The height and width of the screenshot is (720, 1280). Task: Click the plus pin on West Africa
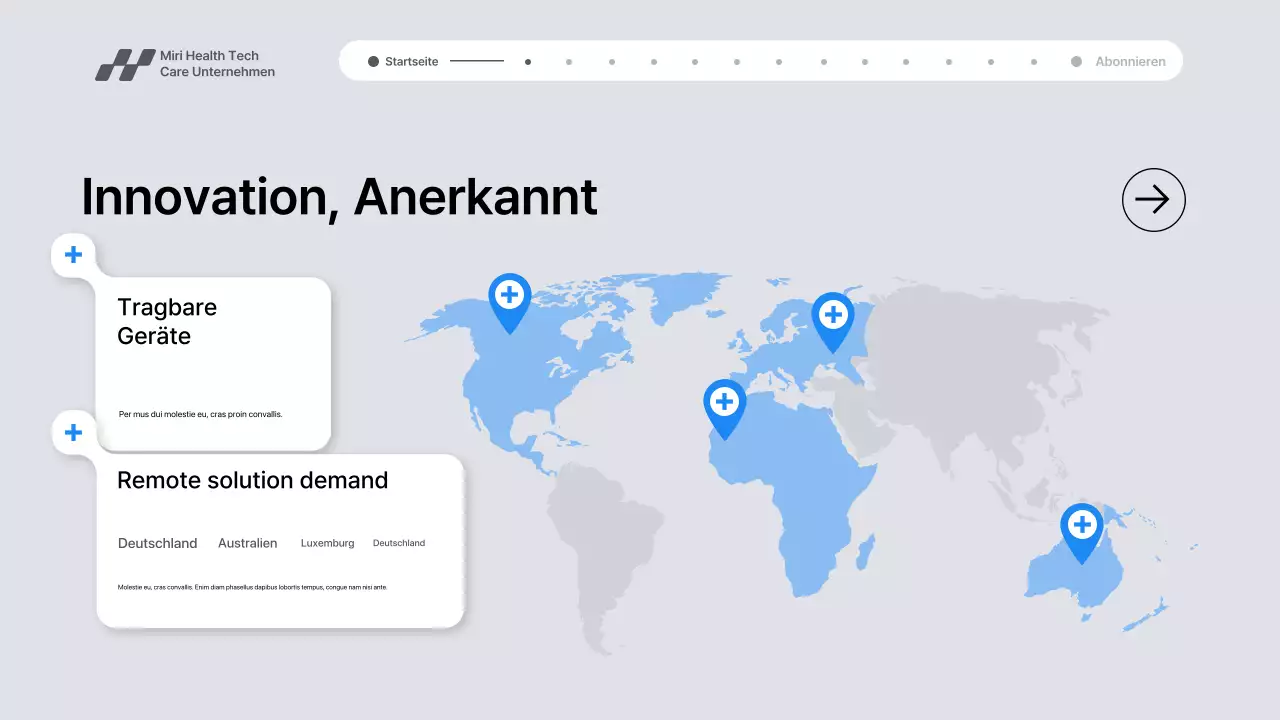pos(724,401)
